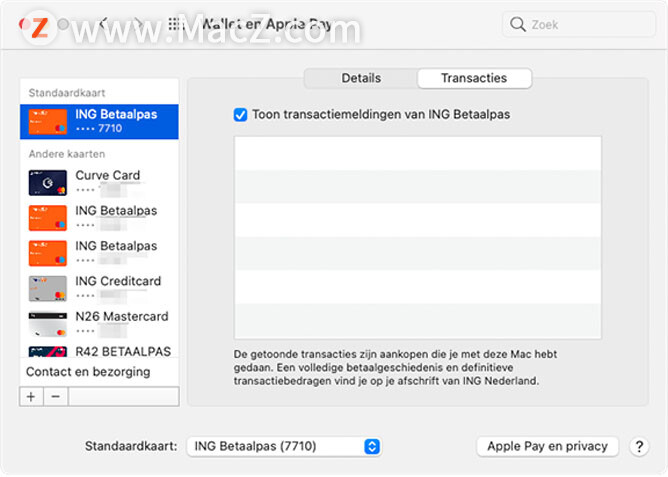The image size is (668, 477).
Task: Select the Curve Card entry
Action: coord(99,182)
